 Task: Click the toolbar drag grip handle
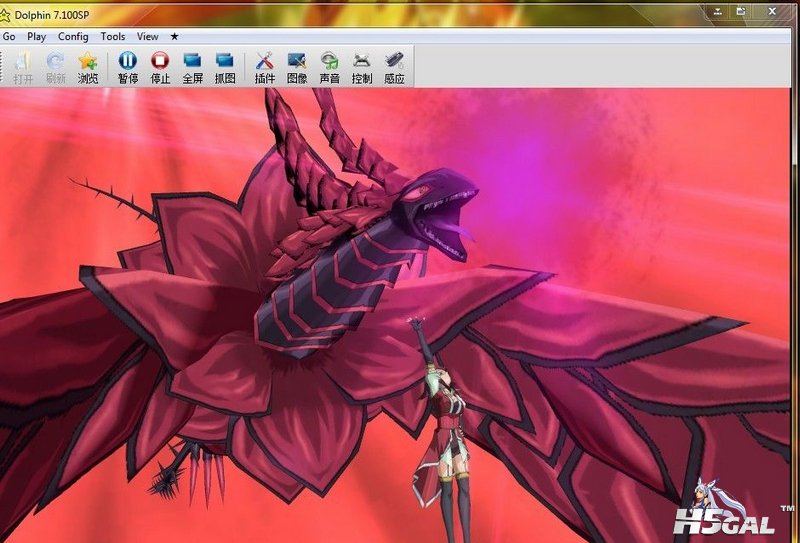click(x=2, y=66)
